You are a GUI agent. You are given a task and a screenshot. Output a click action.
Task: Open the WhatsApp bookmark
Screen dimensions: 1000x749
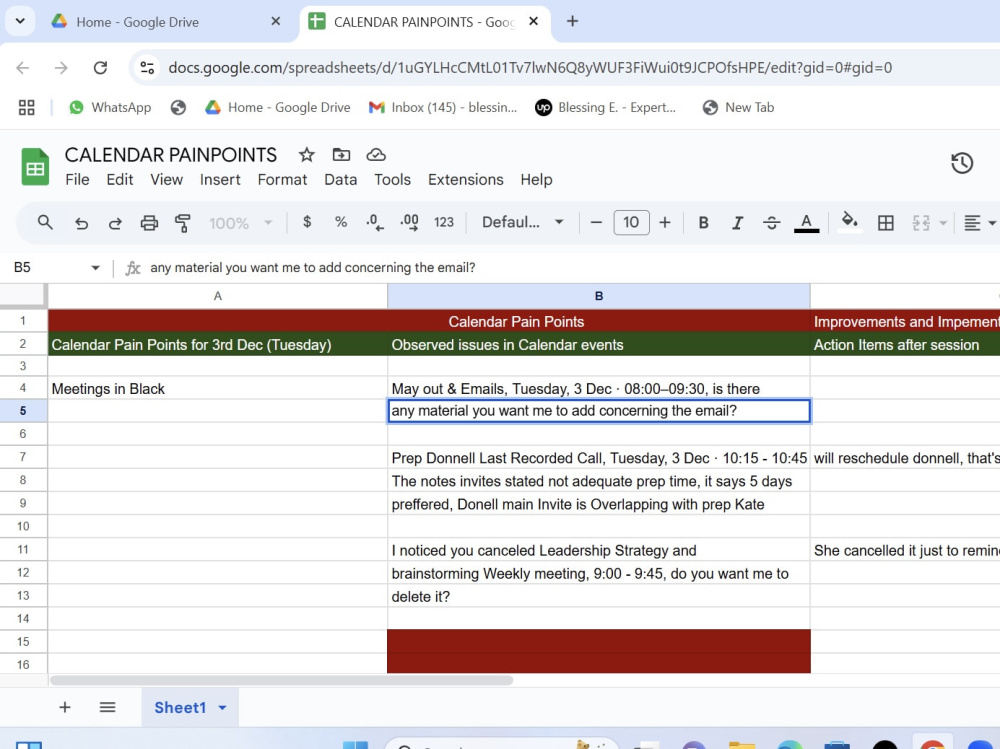[110, 107]
